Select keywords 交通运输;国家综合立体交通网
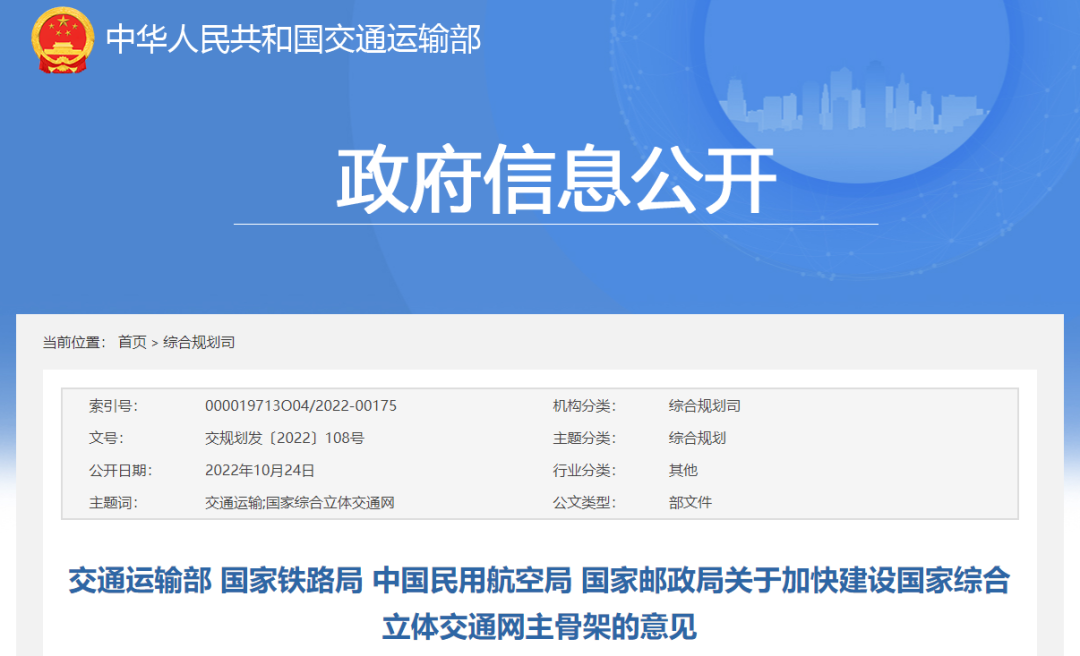The height and width of the screenshot is (656, 1080). (300, 503)
